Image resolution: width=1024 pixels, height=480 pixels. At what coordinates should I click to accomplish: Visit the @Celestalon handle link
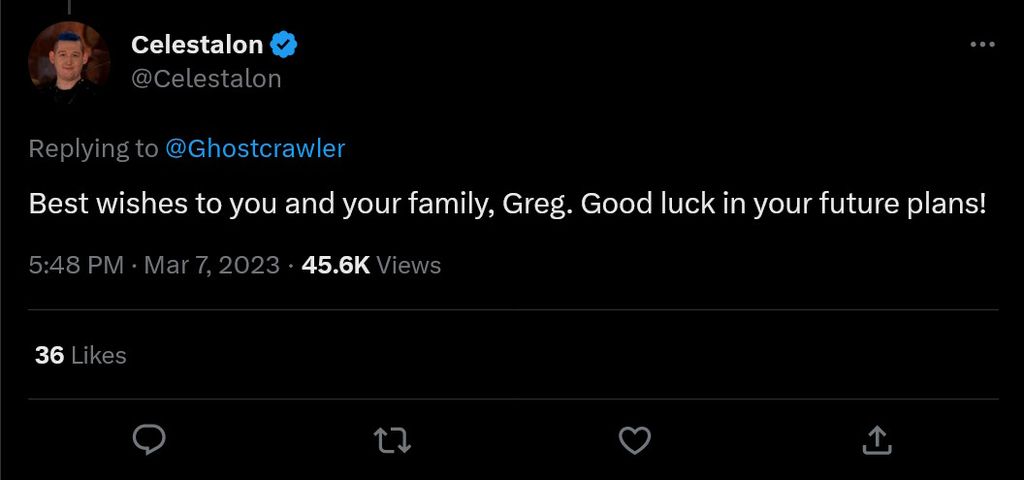coord(206,78)
